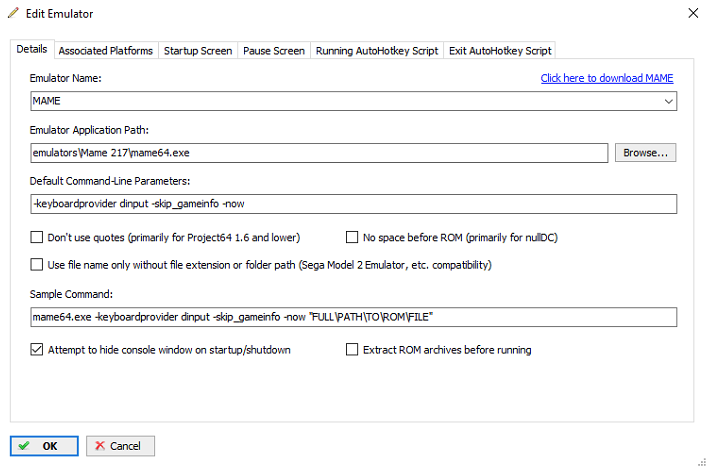Close the Edit Emulator dialog

tap(693, 14)
